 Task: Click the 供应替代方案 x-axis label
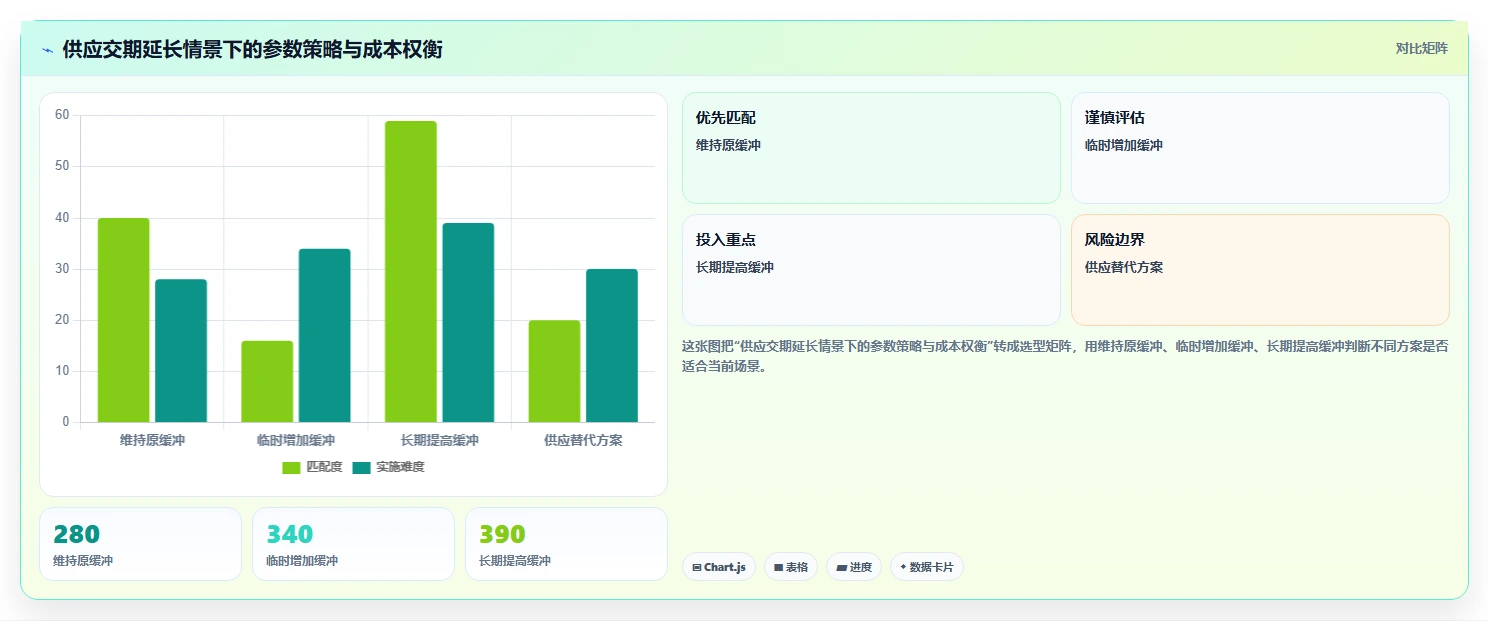583,440
